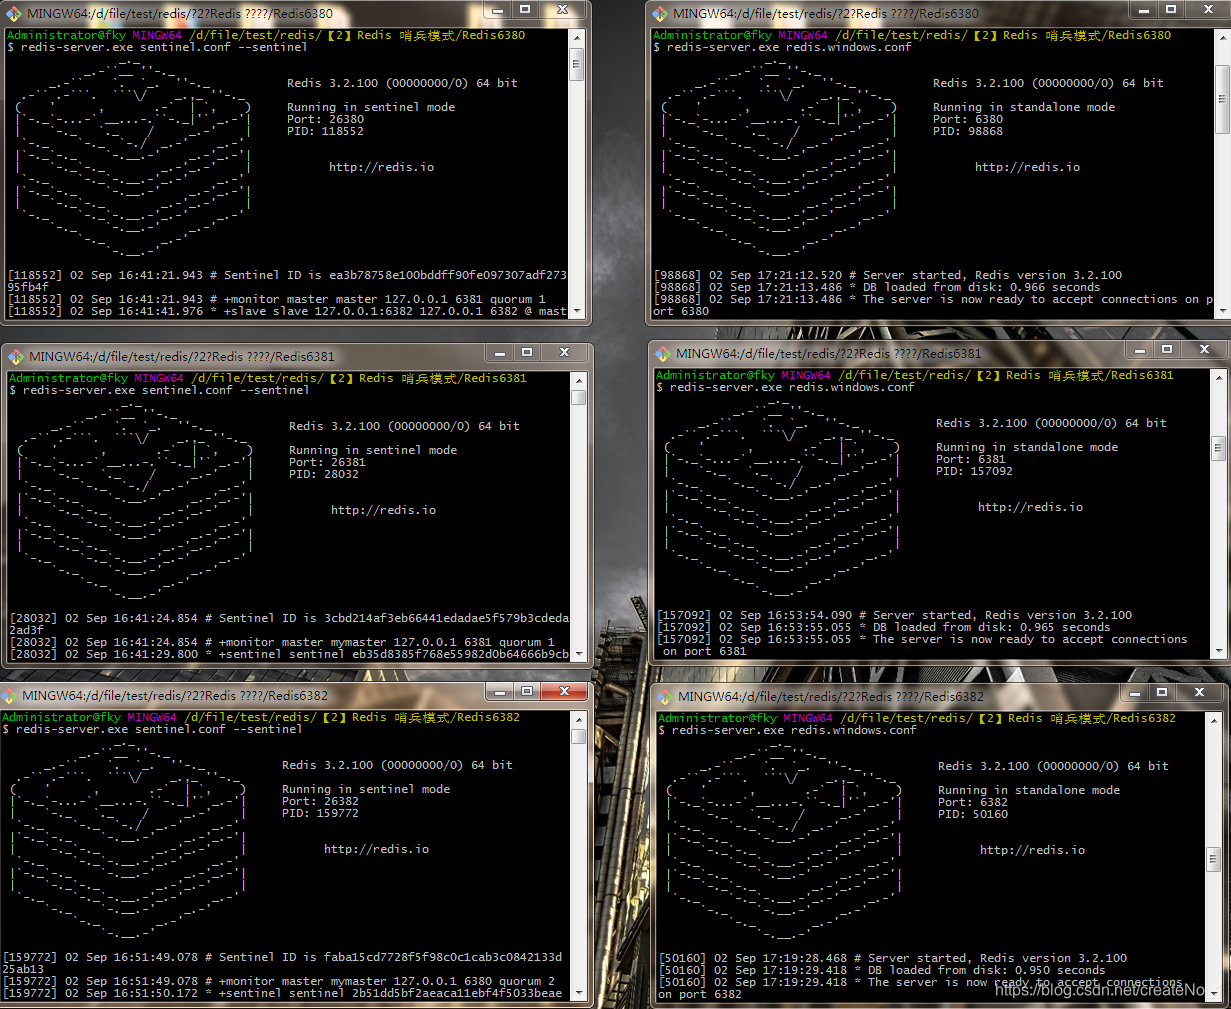This screenshot has width=1231, height=1009.
Task: Click 'Running in sentinel mode' in Redis6380 window
Action: click(x=371, y=107)
